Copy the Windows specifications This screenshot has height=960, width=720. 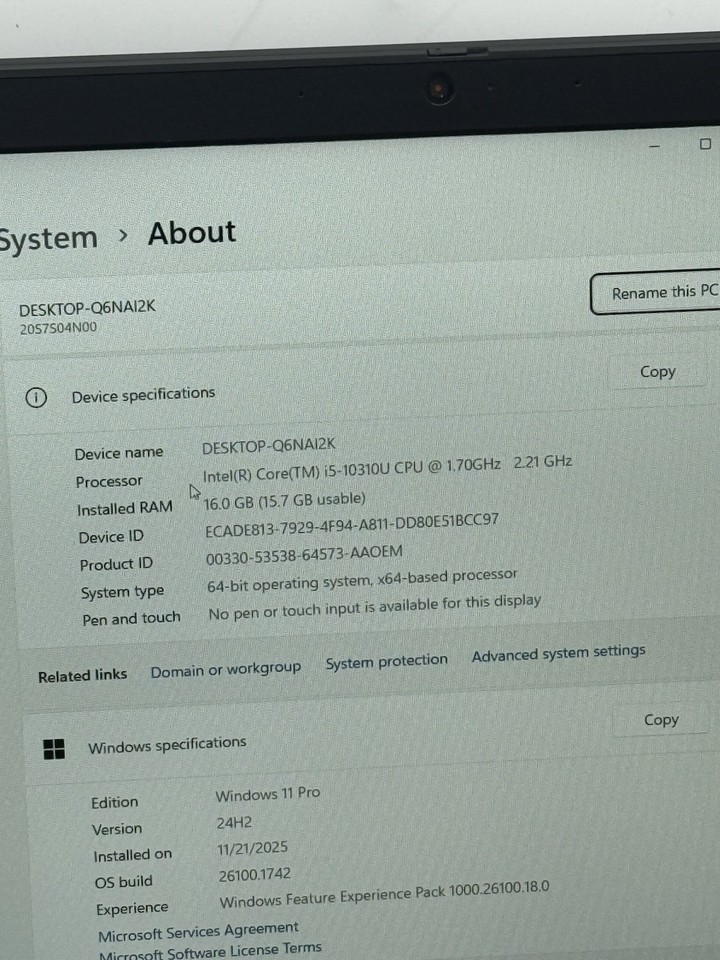(x=661, y=719)
